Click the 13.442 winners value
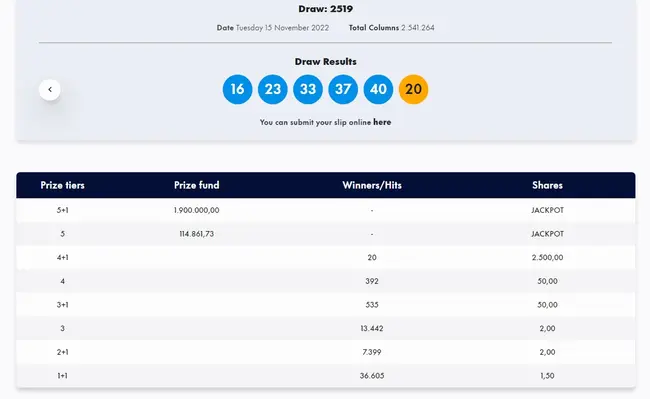The width and height of the screenshot is (650, 399). click(372, 328)
